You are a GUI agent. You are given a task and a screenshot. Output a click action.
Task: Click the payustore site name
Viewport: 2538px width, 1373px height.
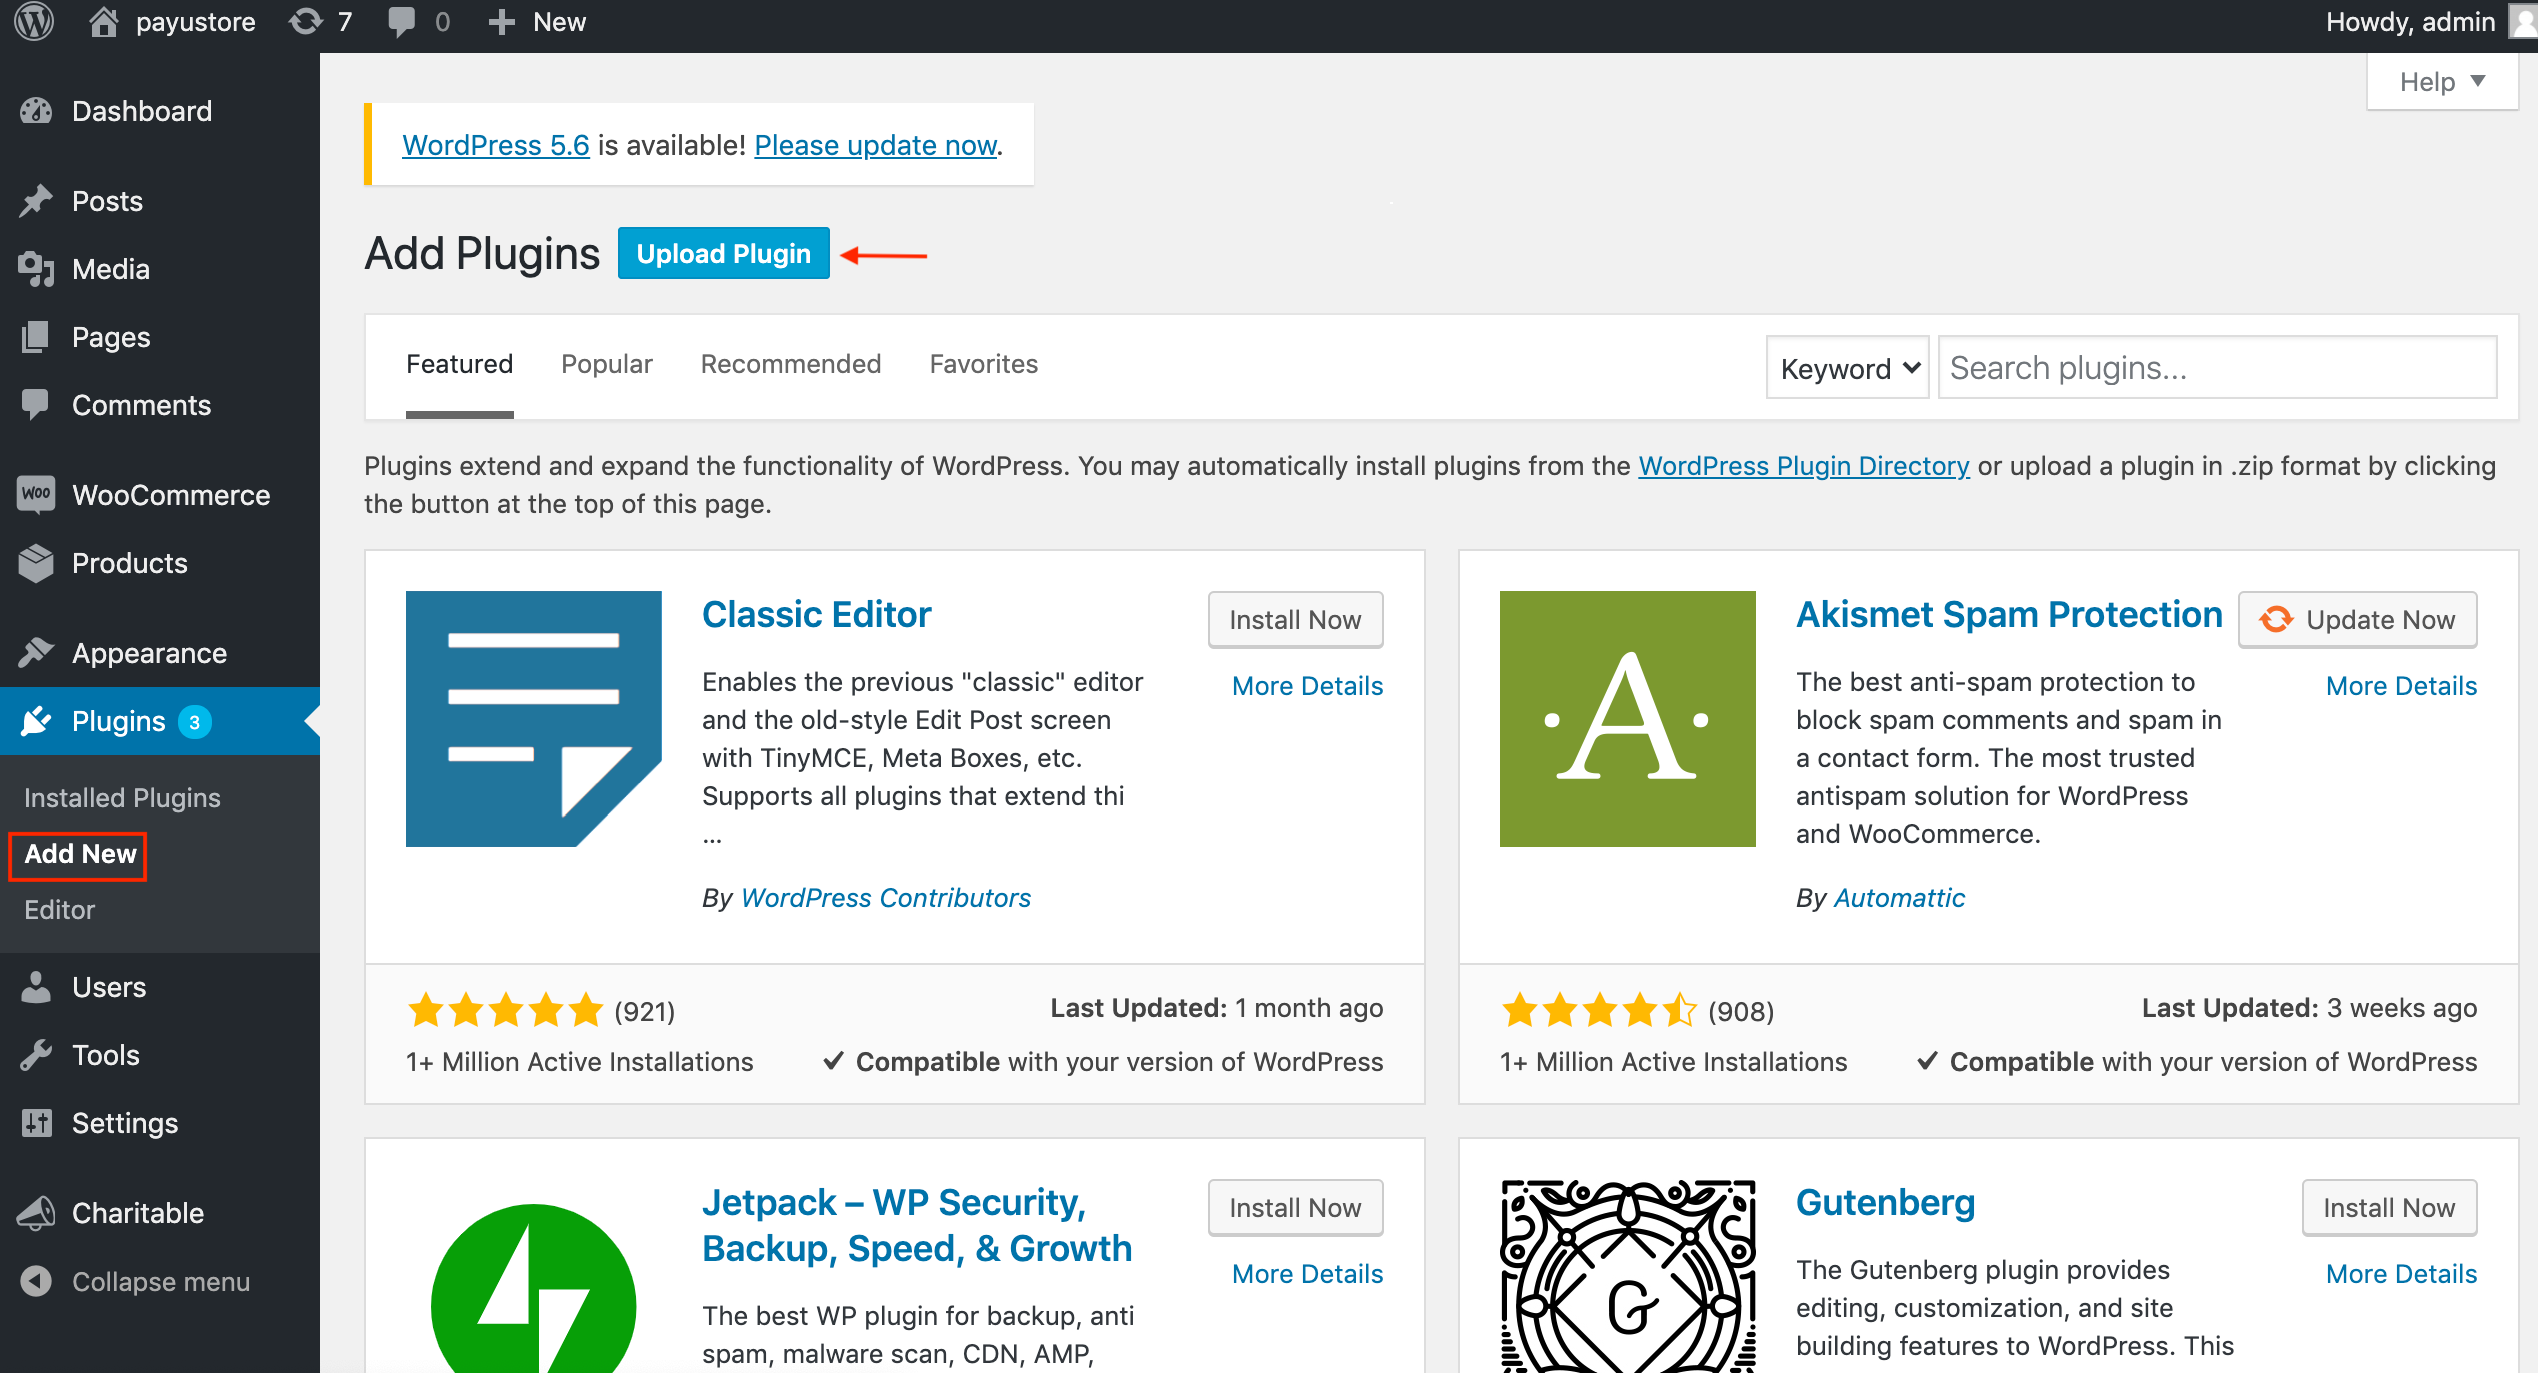(196, 22)
